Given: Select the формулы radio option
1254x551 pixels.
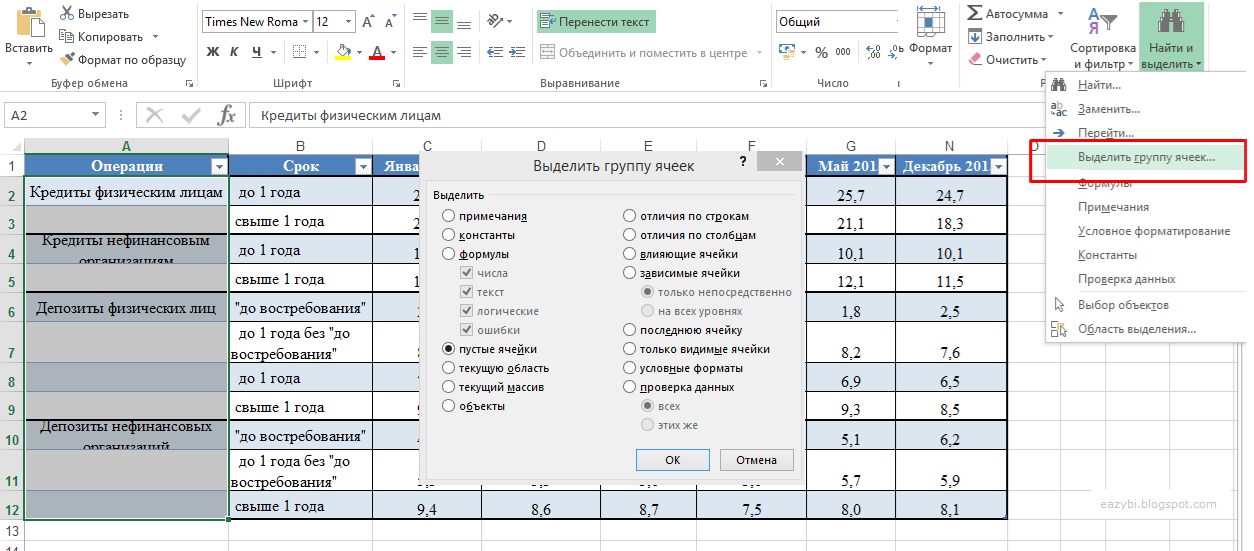Looking at the screenshot, I should [x=448, y=254].
